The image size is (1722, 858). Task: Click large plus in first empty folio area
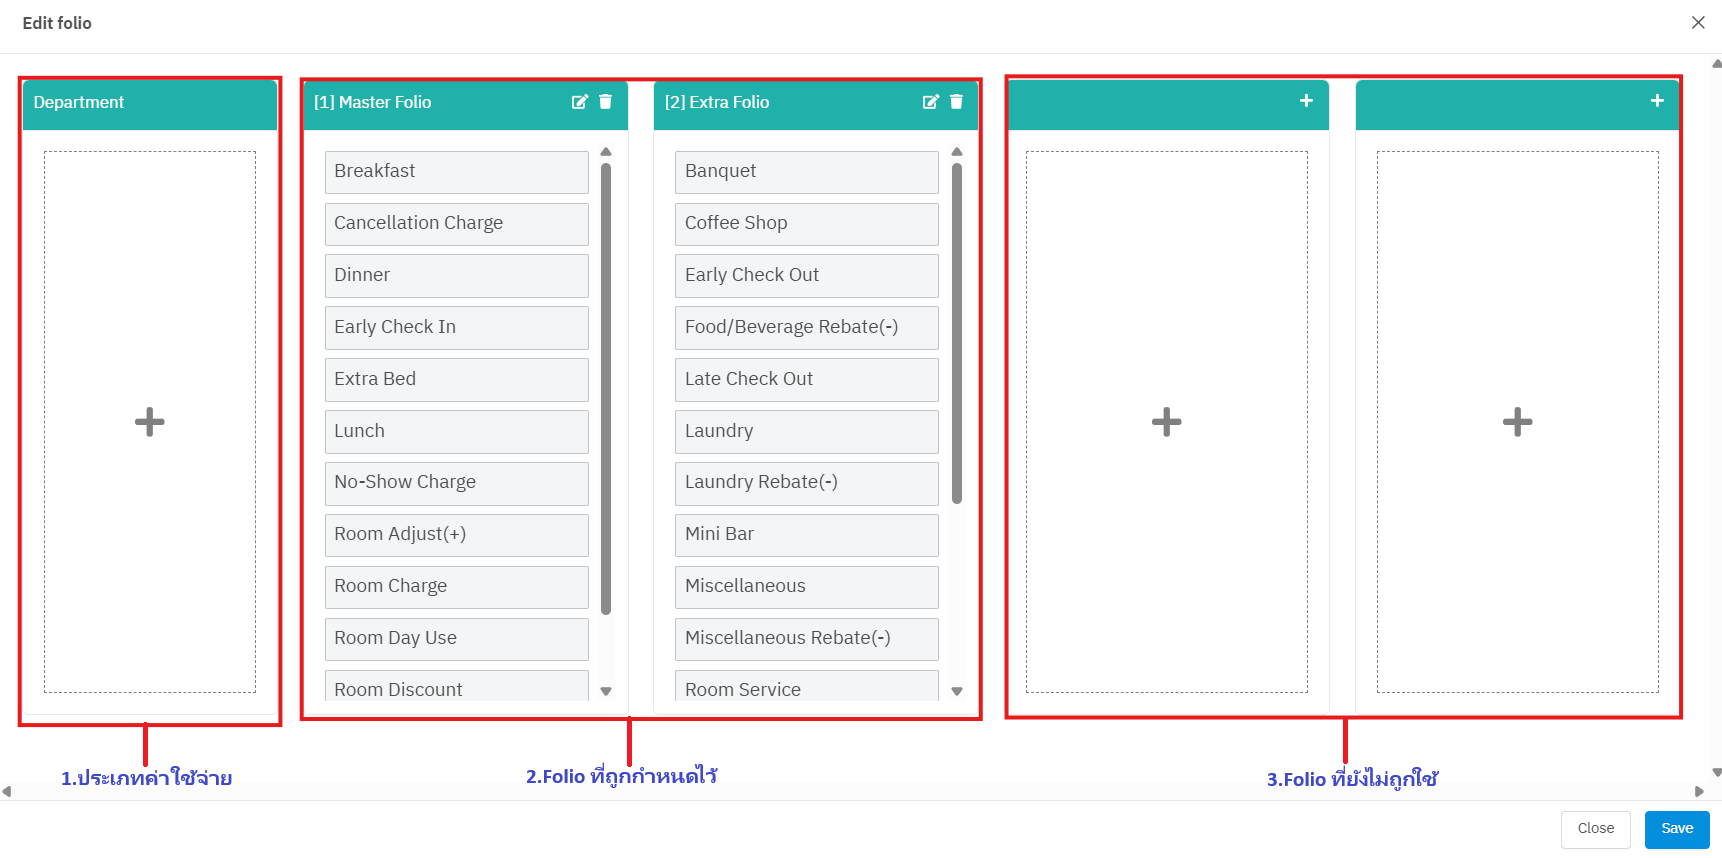tap(1166, 422)
